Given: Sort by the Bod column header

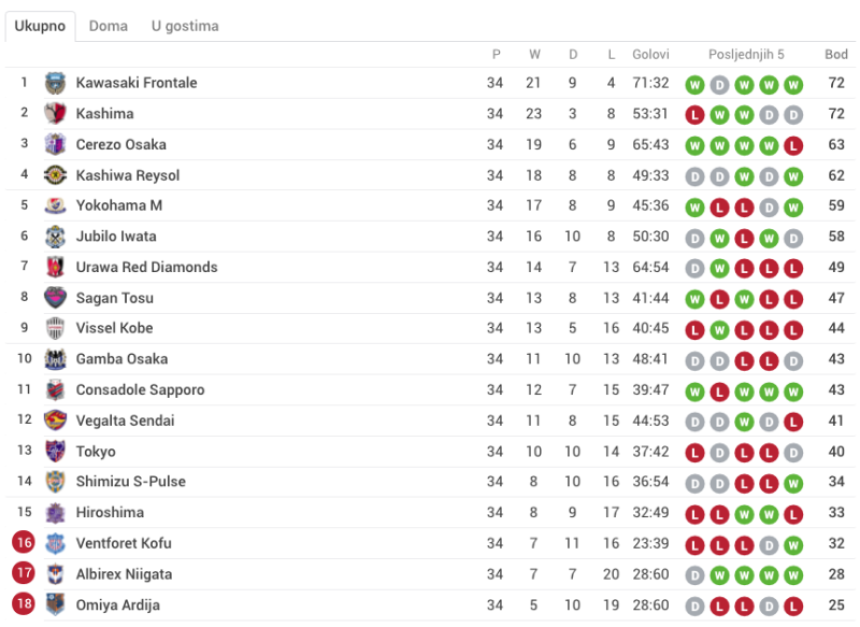Looking at the screenshot, I should coord(836,54).
